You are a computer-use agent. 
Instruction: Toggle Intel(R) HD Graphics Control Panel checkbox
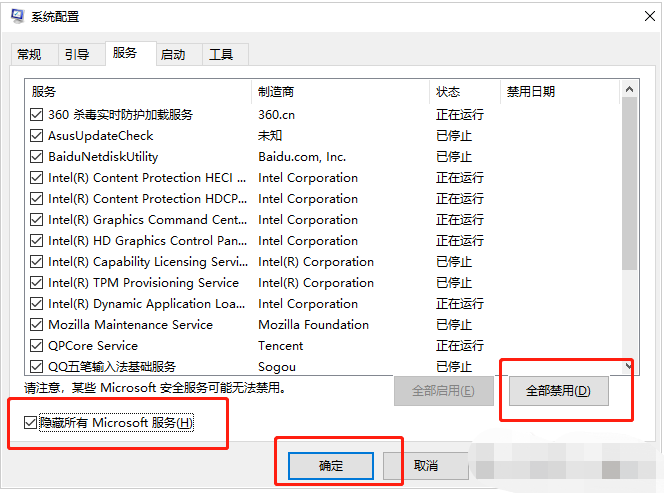(36, 241)
